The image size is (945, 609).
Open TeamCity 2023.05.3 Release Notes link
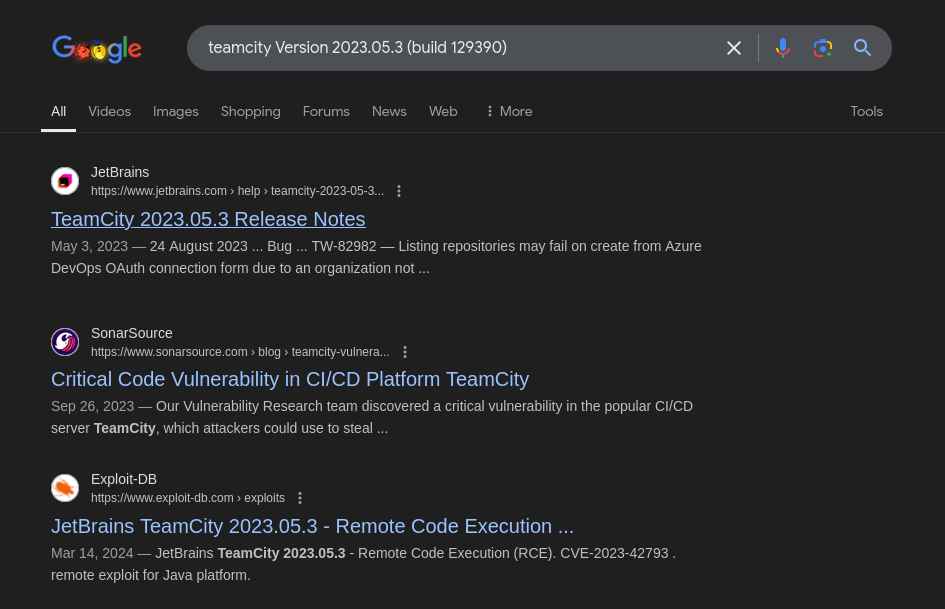click(208, 219)
